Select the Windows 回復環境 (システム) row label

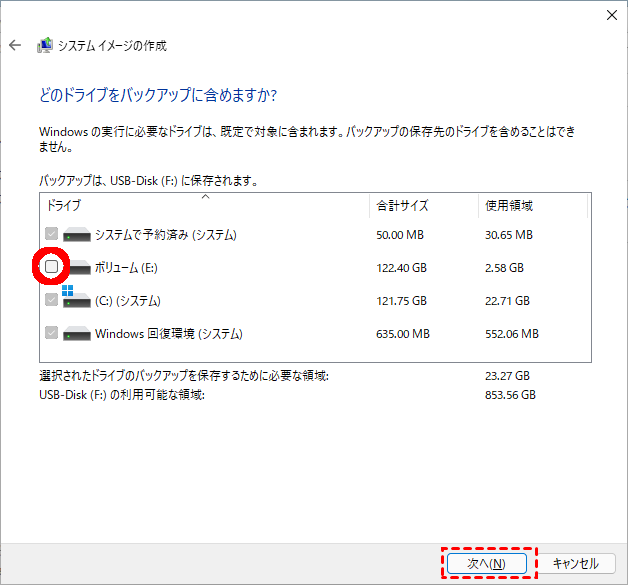pyautogui.click(x=168, y=333)
